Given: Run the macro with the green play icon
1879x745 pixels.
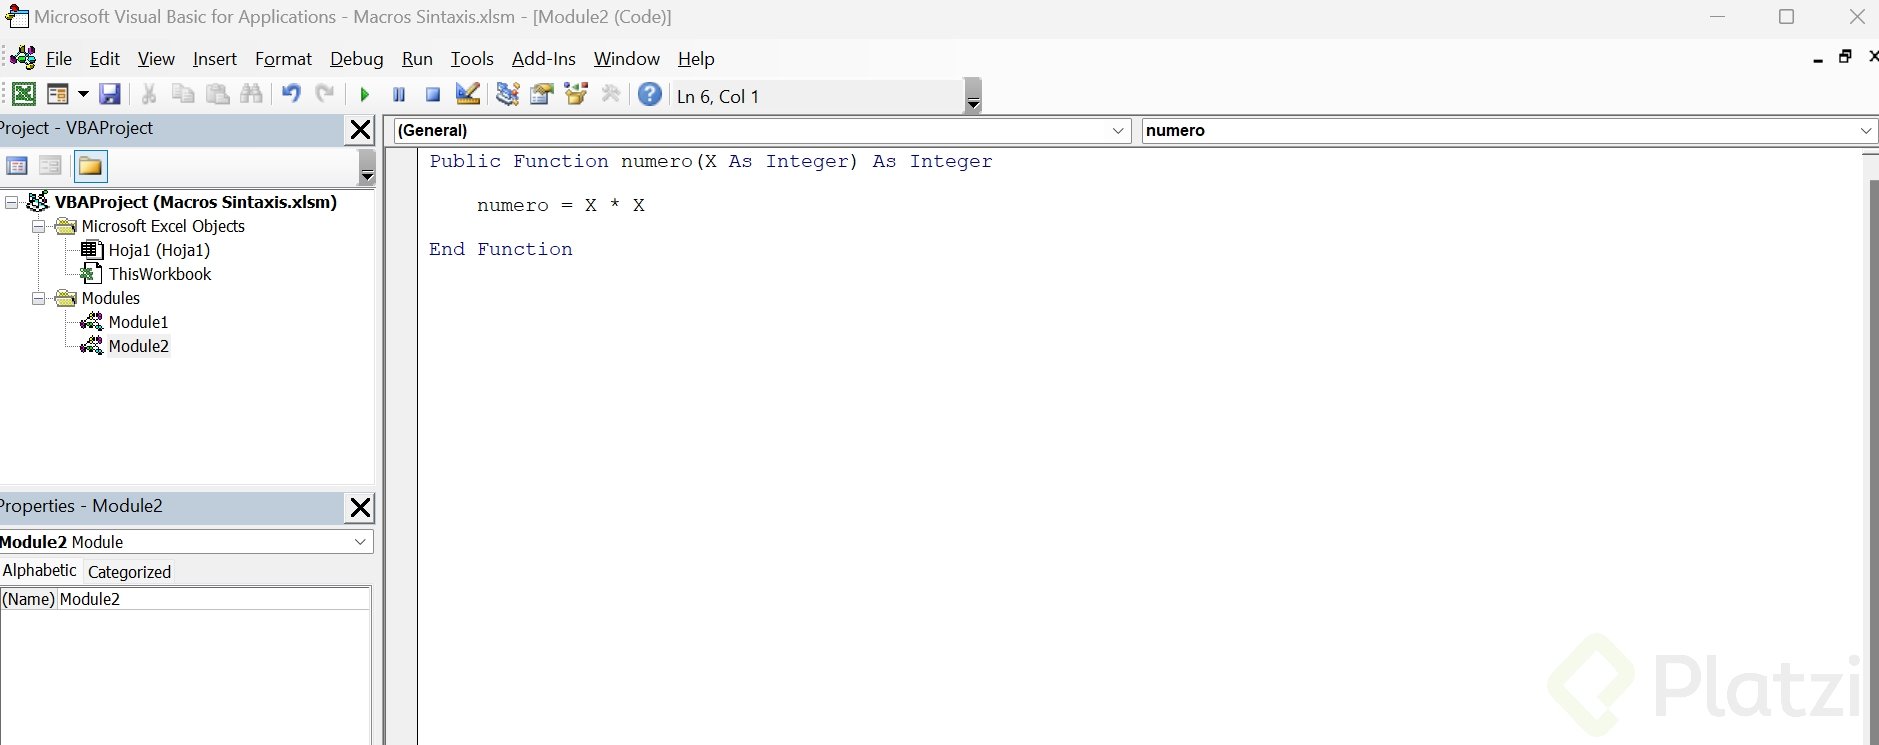Looking at the screenshot, I should tap(365, 94).
